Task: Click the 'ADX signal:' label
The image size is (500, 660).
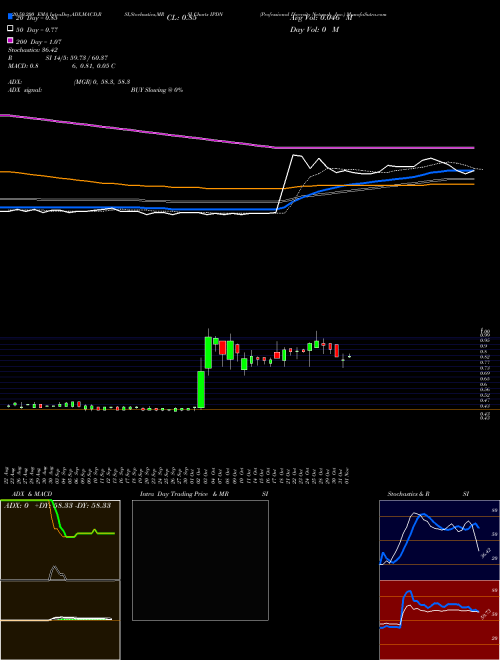Action: [x=25, y=90]
